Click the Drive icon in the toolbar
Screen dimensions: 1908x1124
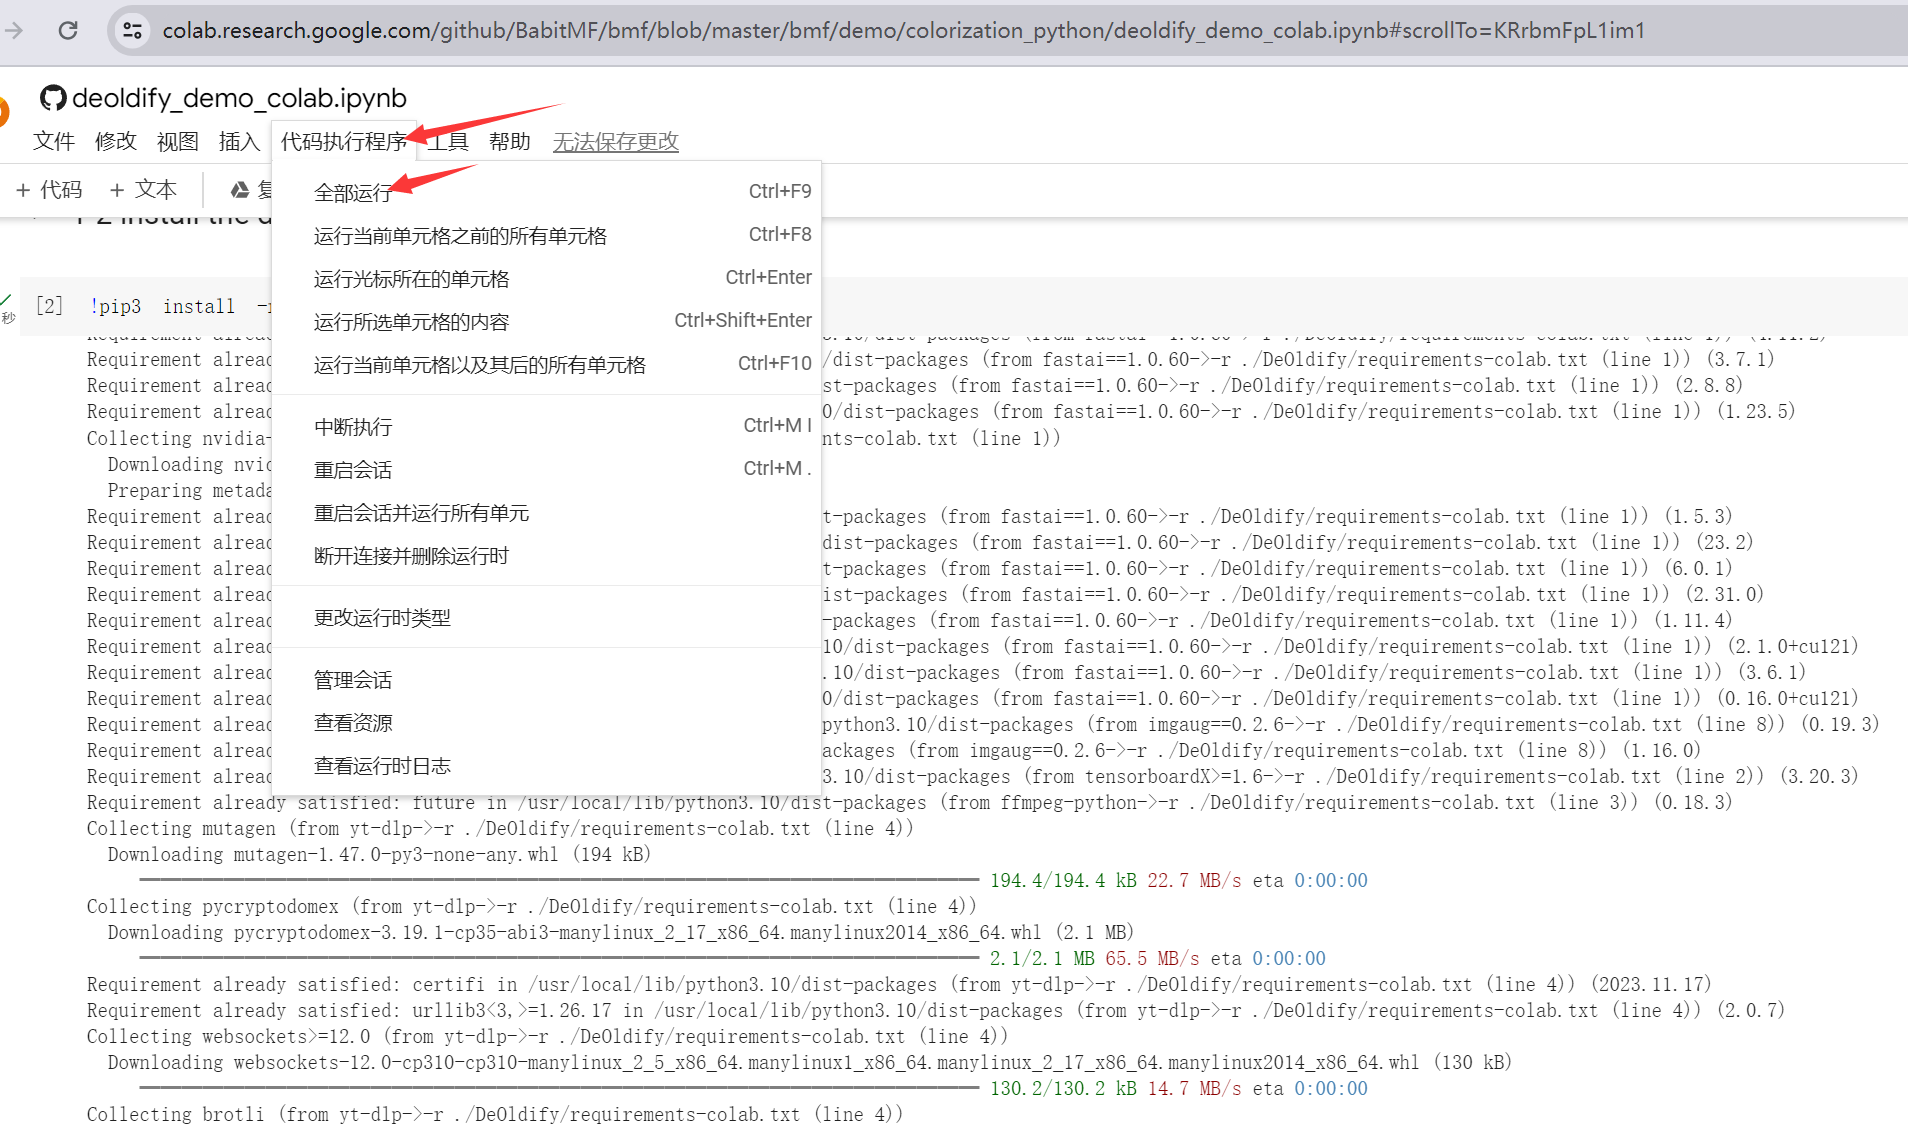pyautogui.click(x=240, y=190)
